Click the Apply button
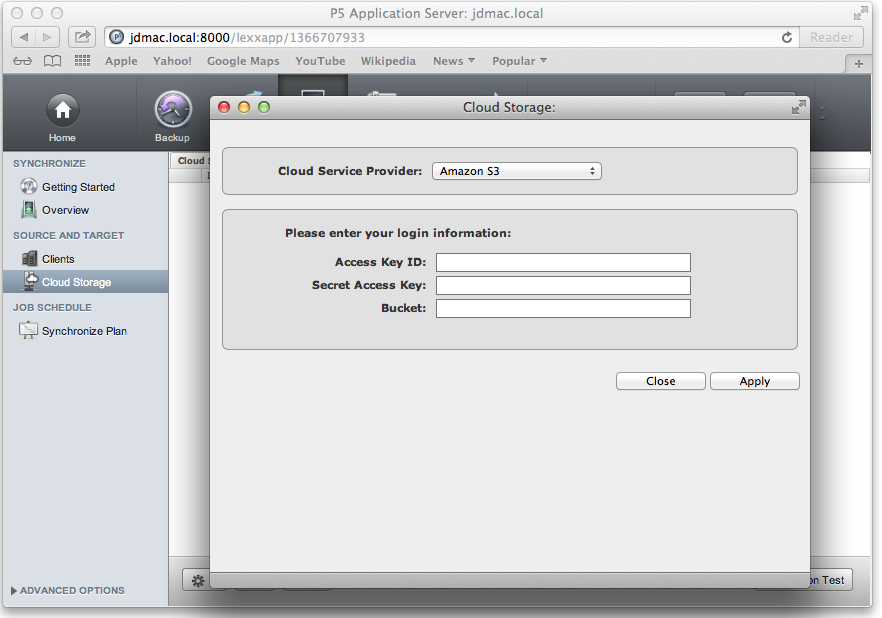882x618 pixels. 754,381
